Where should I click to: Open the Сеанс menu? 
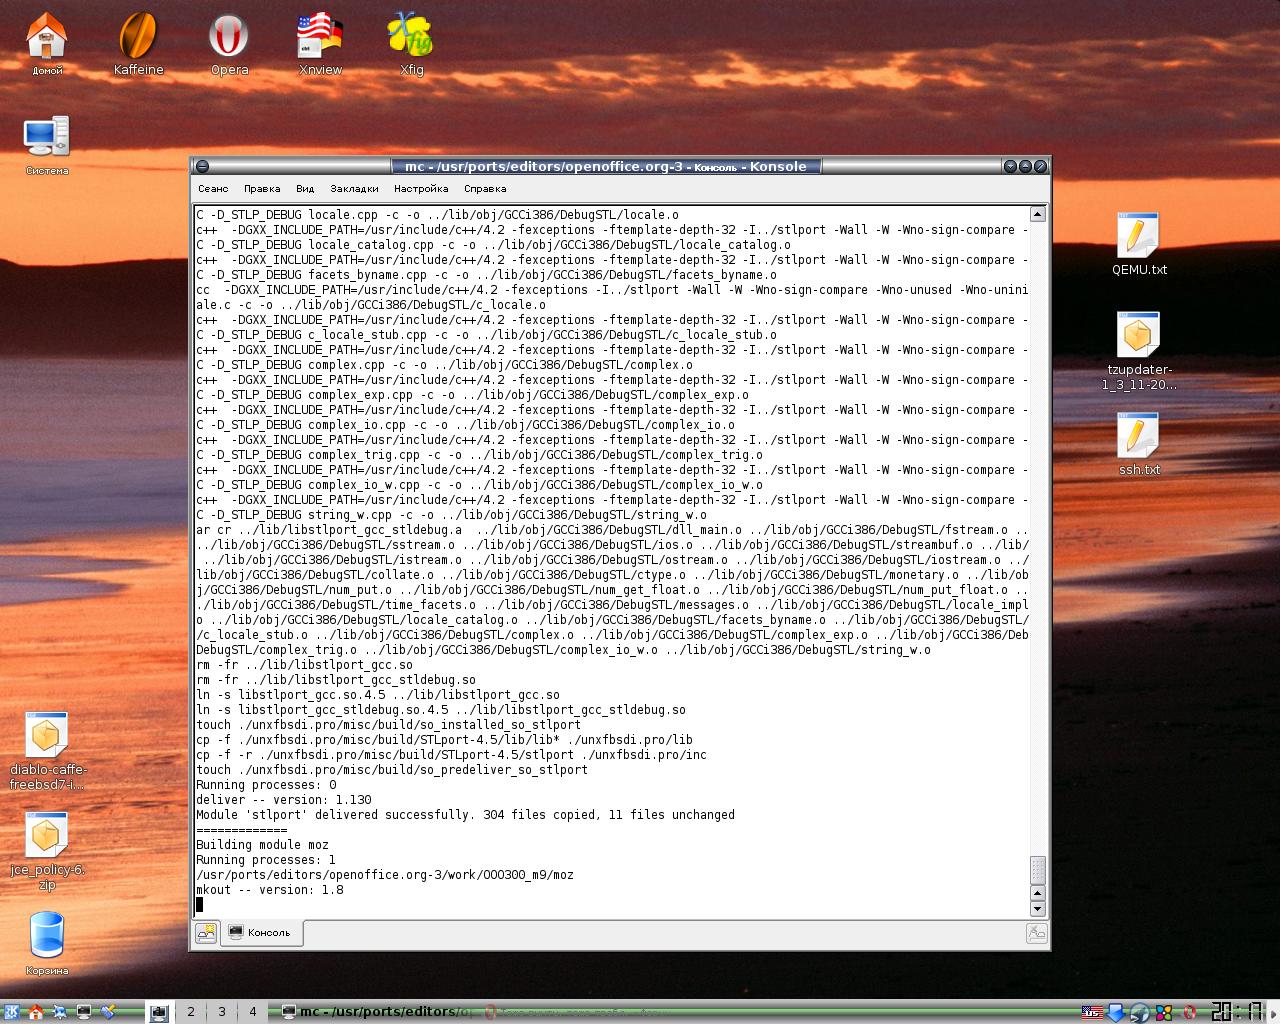click(213, 188)
